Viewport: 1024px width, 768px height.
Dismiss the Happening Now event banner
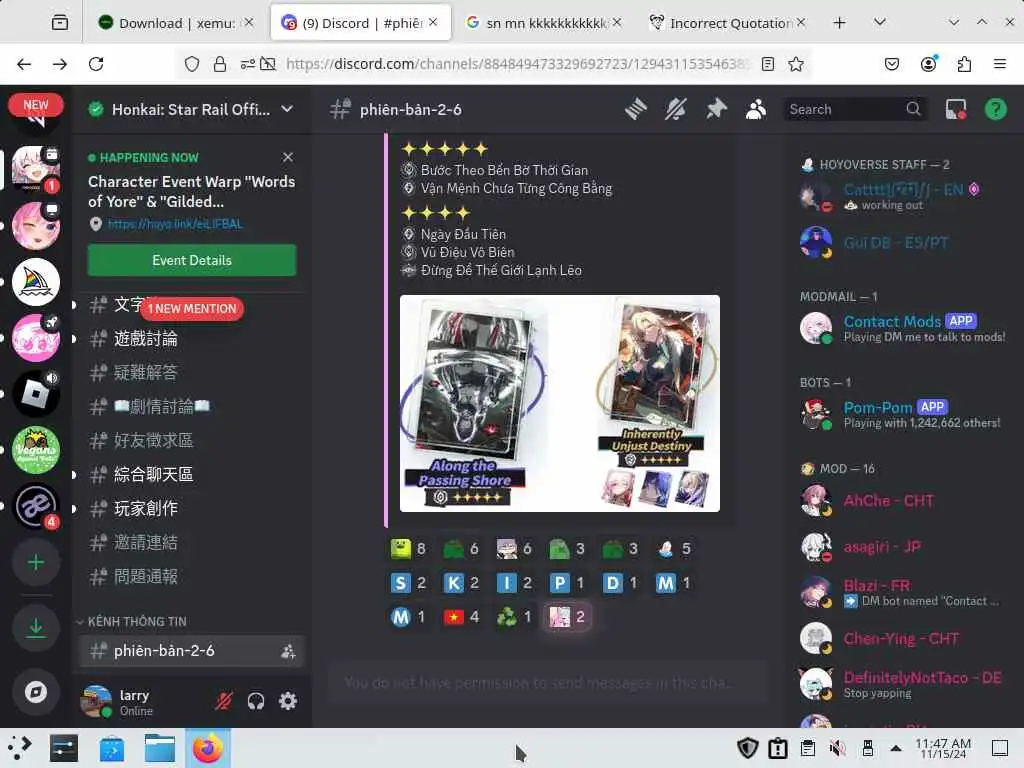(x=288, y=157)
